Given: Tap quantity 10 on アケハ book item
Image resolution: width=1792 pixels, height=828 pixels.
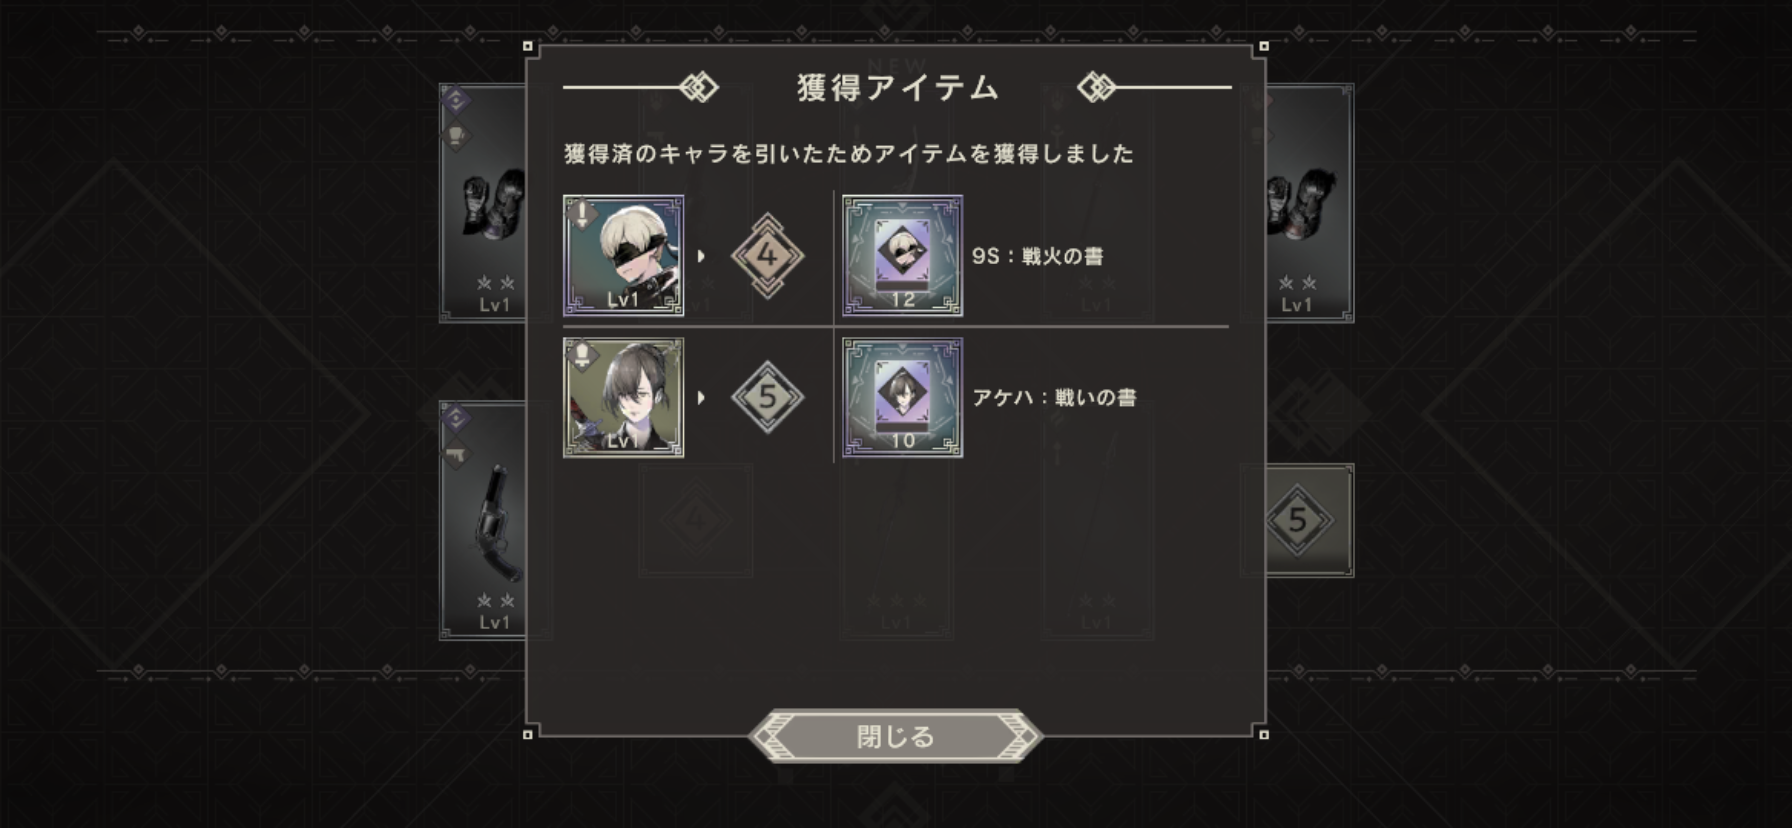Looking at the screenshot, I should [x=903, y=440].
